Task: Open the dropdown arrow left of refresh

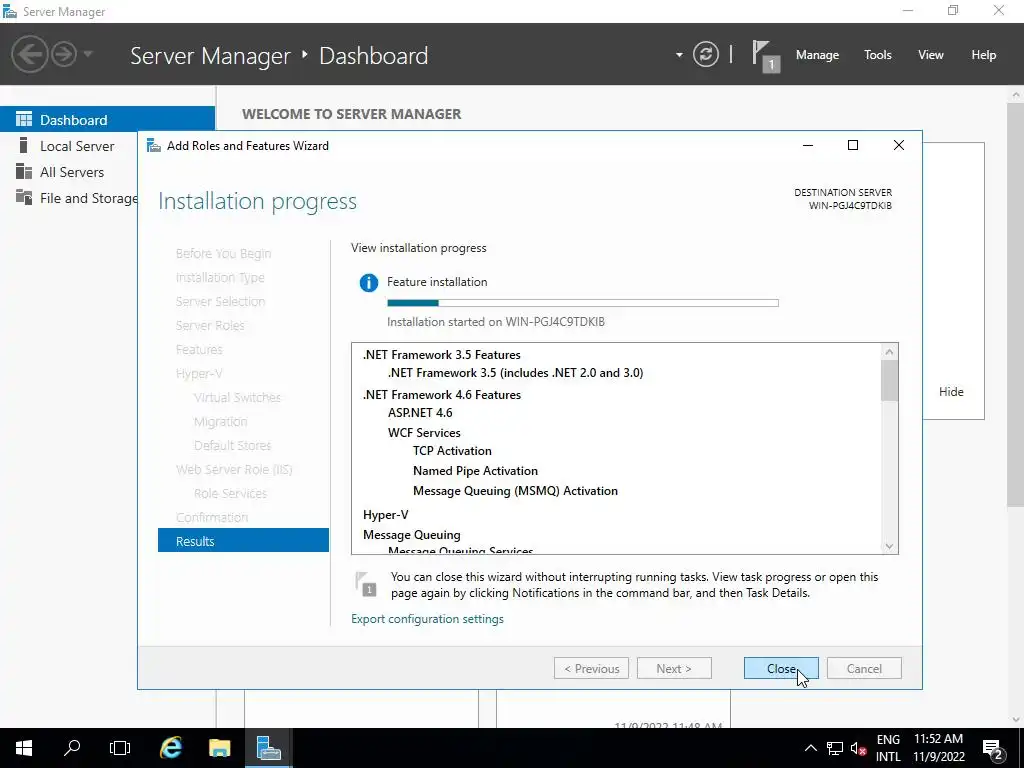Action: tap(679, 55)
